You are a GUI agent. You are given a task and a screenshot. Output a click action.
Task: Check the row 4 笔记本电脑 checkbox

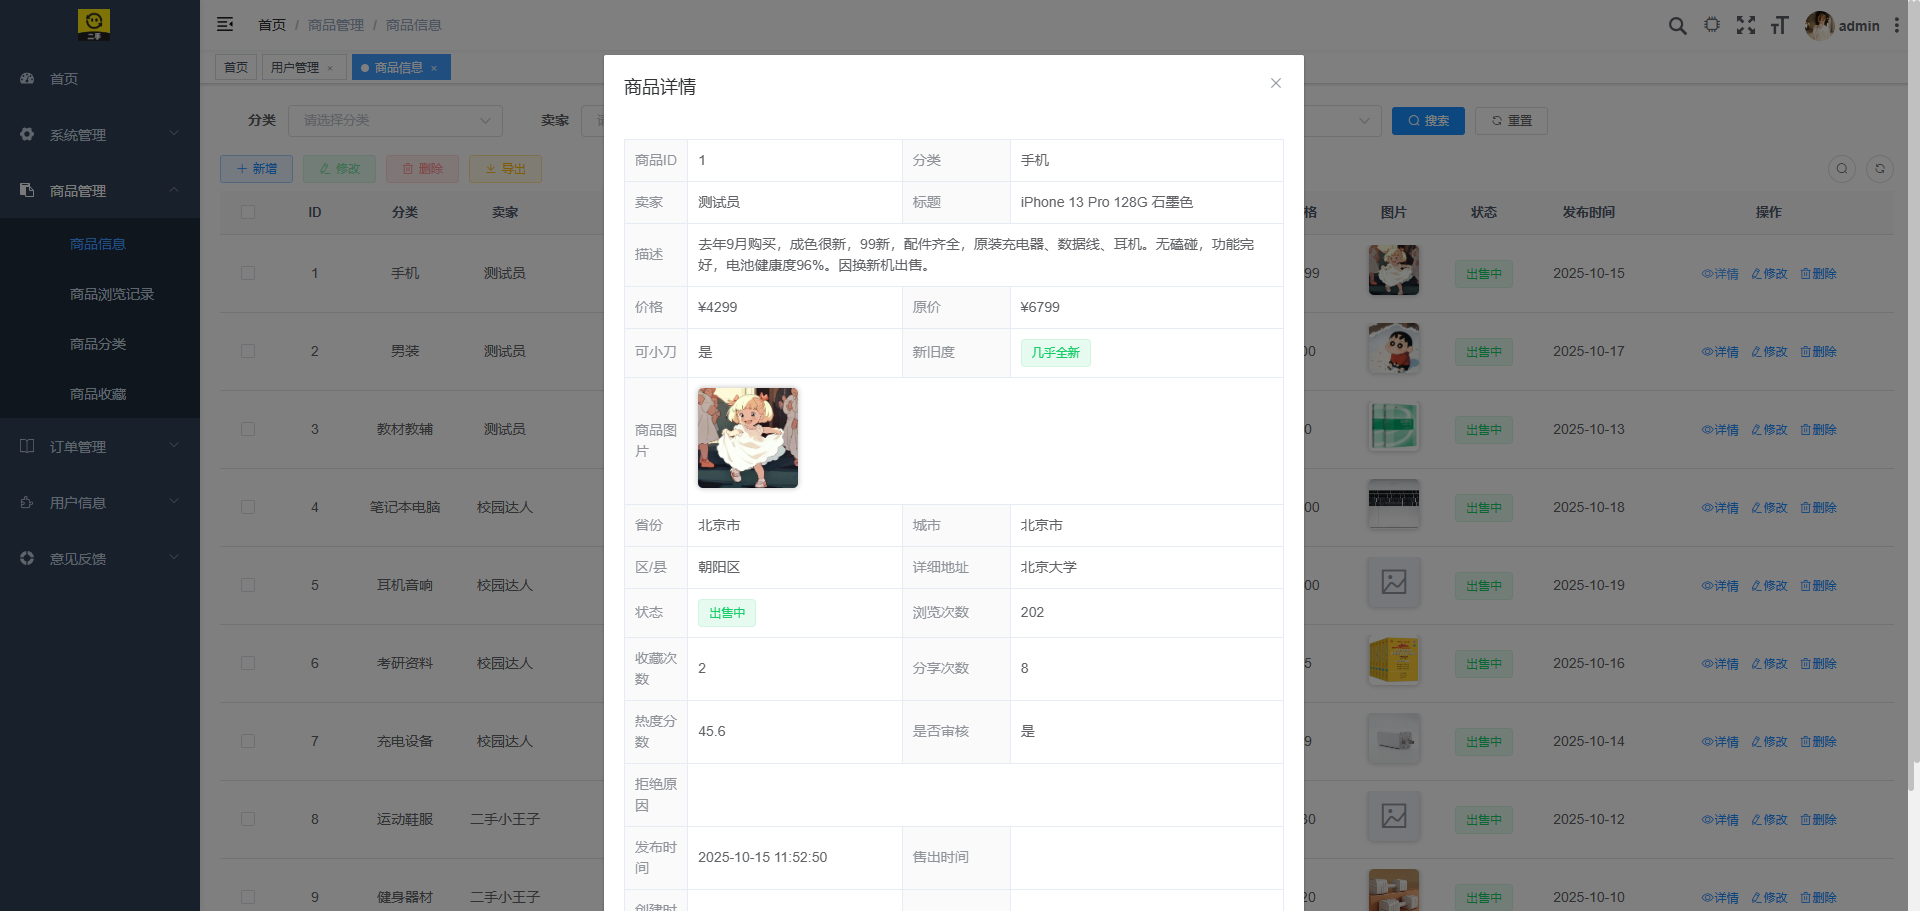point(248,507)
